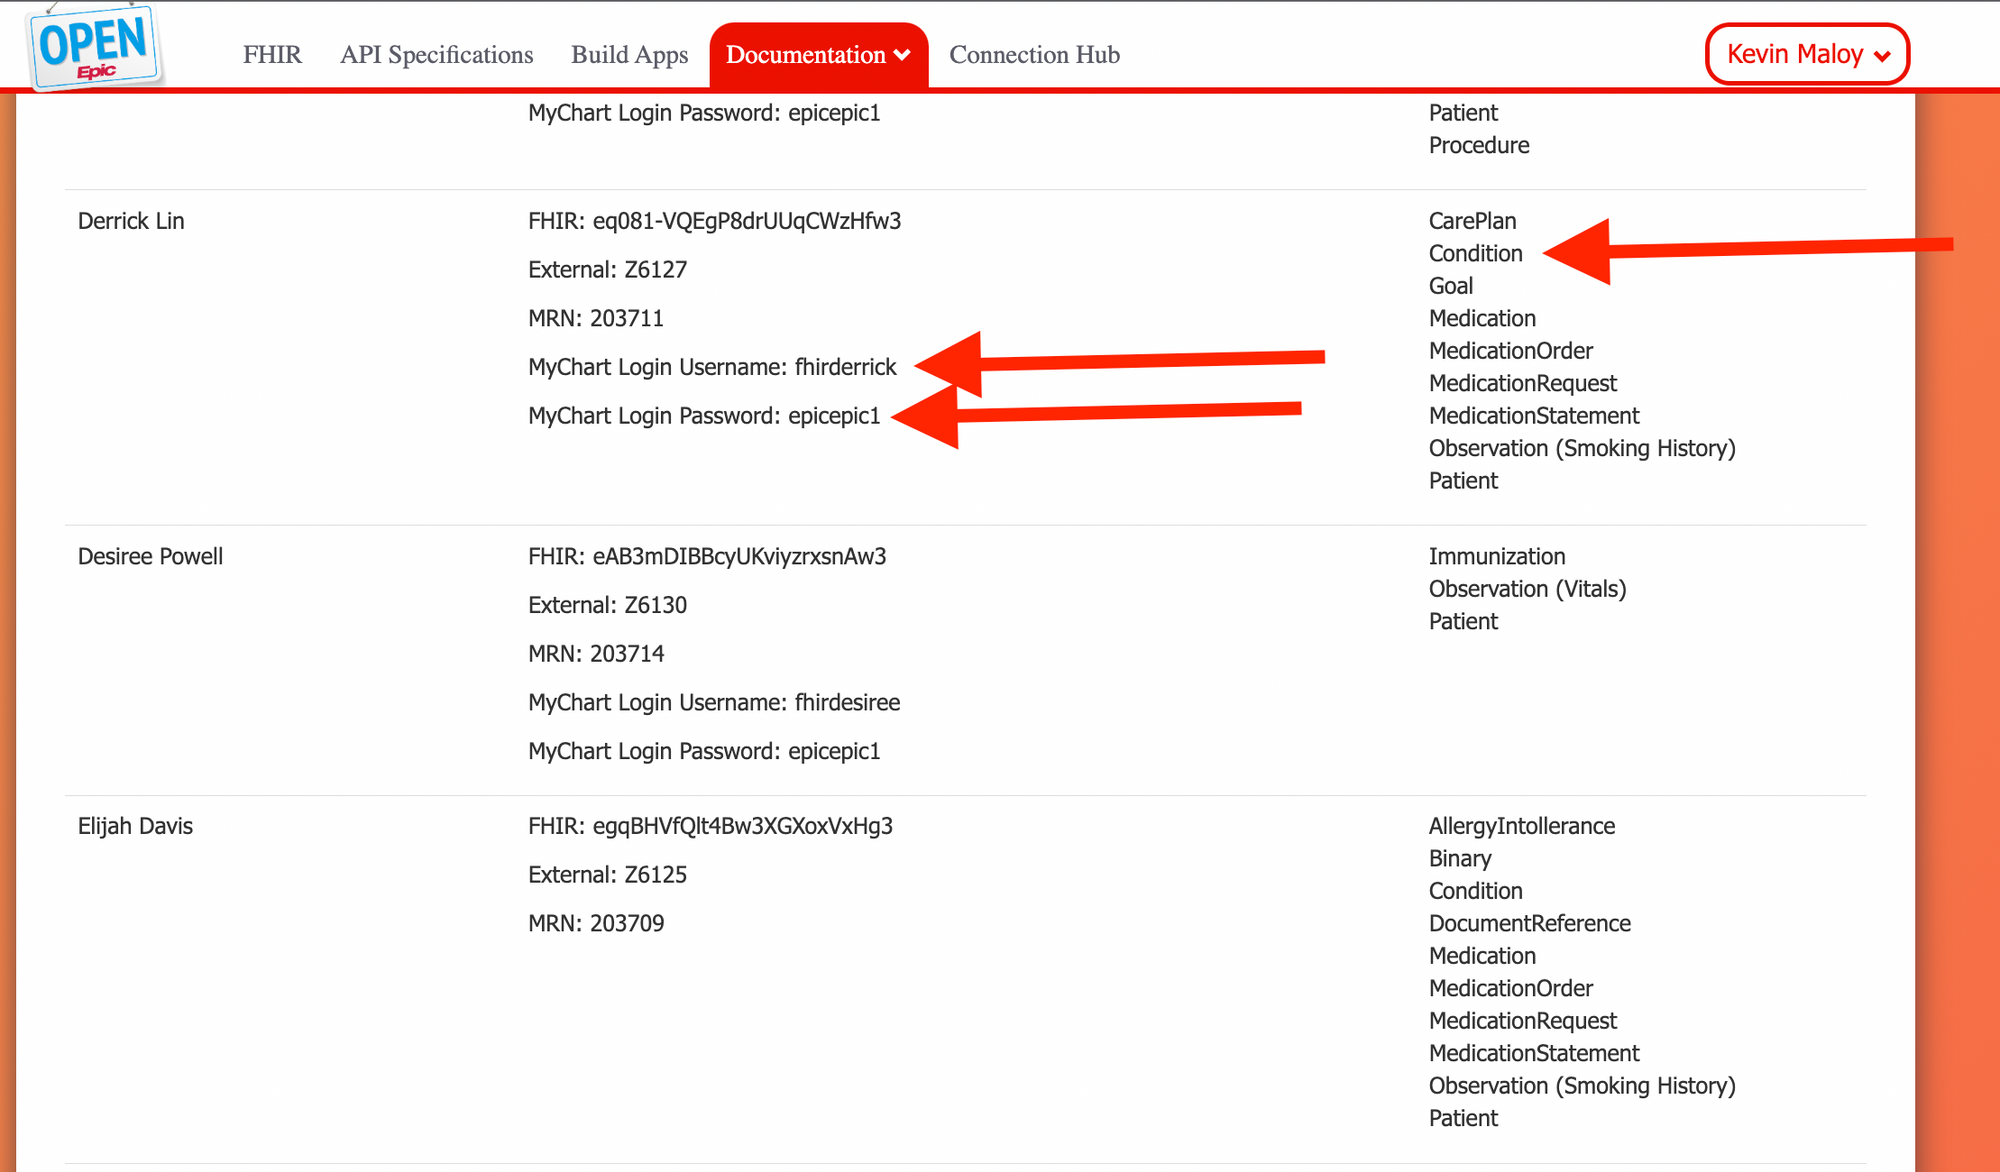2000x1172 pixels.
Task: Select the Desiree Powell patient name
Action: pyautogui.click(x=150, y=556)
